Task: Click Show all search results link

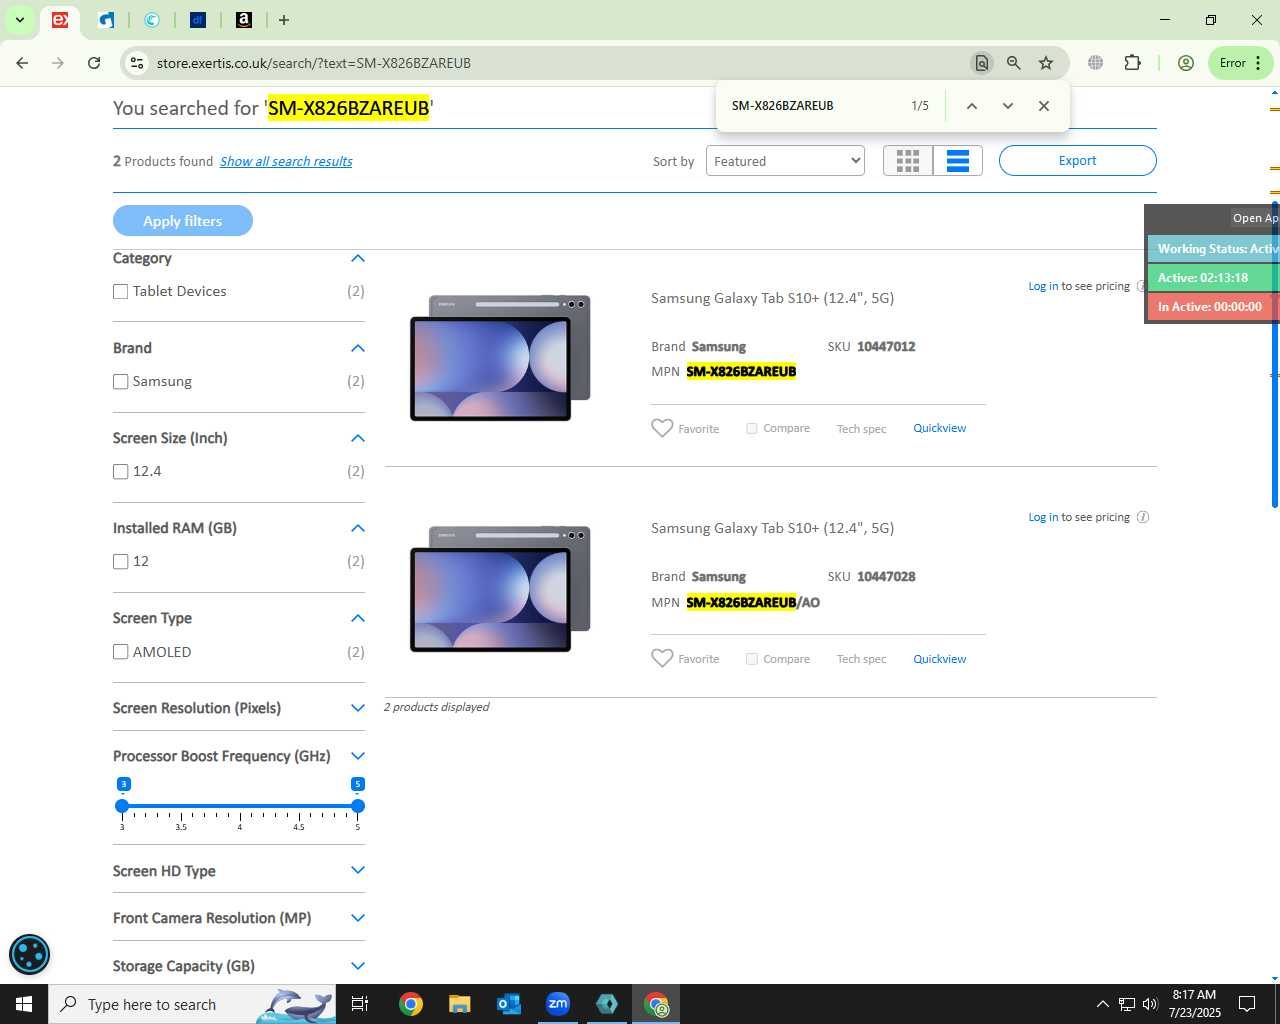Action: [286, 161]
